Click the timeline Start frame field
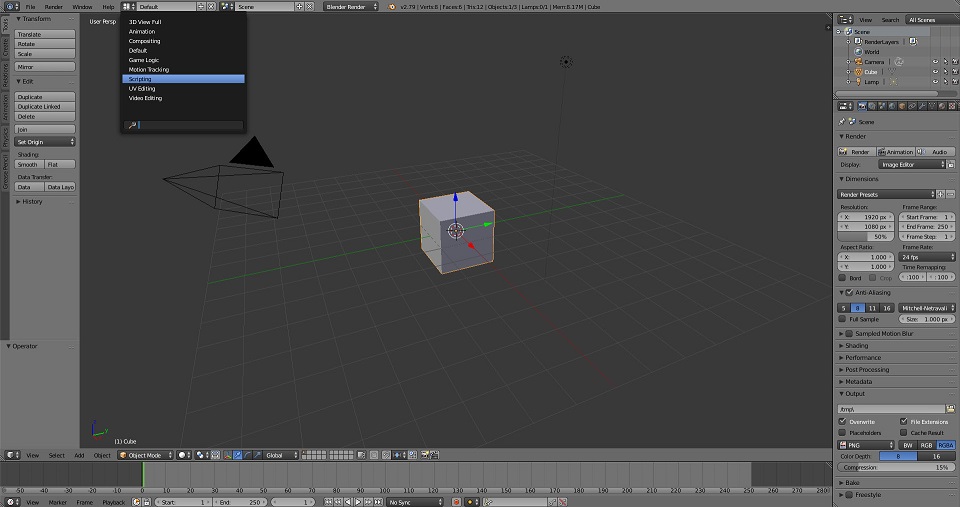960x507 pixels. [x=184, y=502]
